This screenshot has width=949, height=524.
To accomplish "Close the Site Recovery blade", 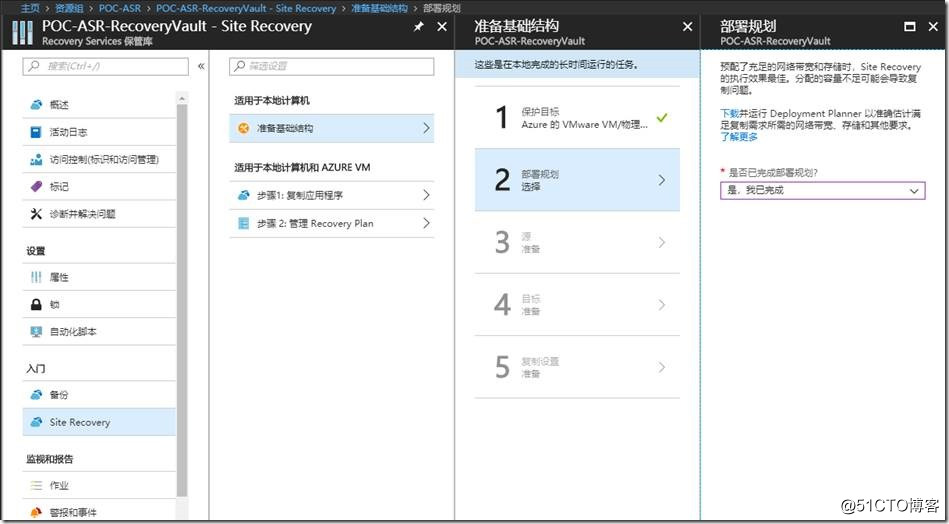I will tap(442, 27).
